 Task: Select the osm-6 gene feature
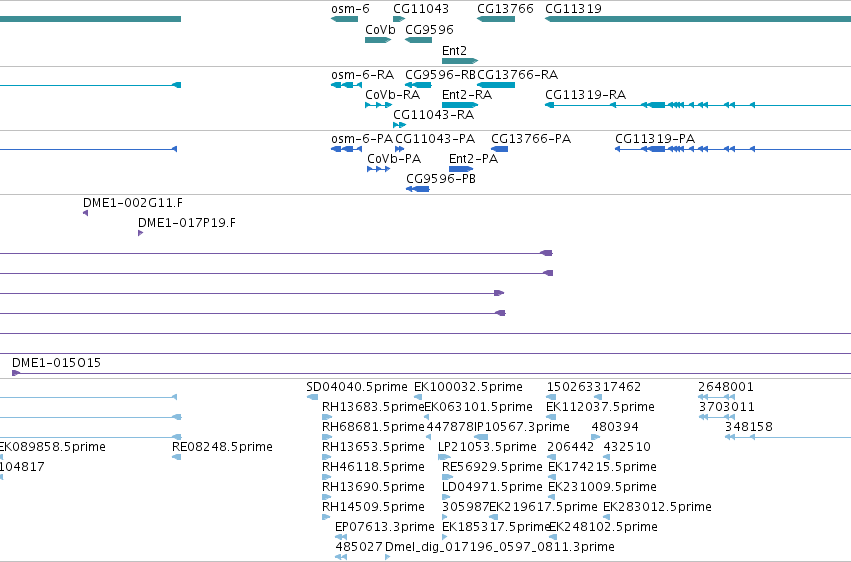coord(344,19)
